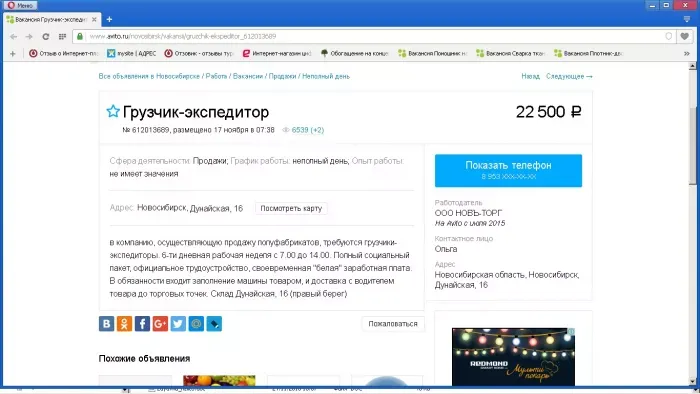Share via Google+ icon
This screenshot has height=394, width=700.
pyautogui.click(x=160, y=323)
